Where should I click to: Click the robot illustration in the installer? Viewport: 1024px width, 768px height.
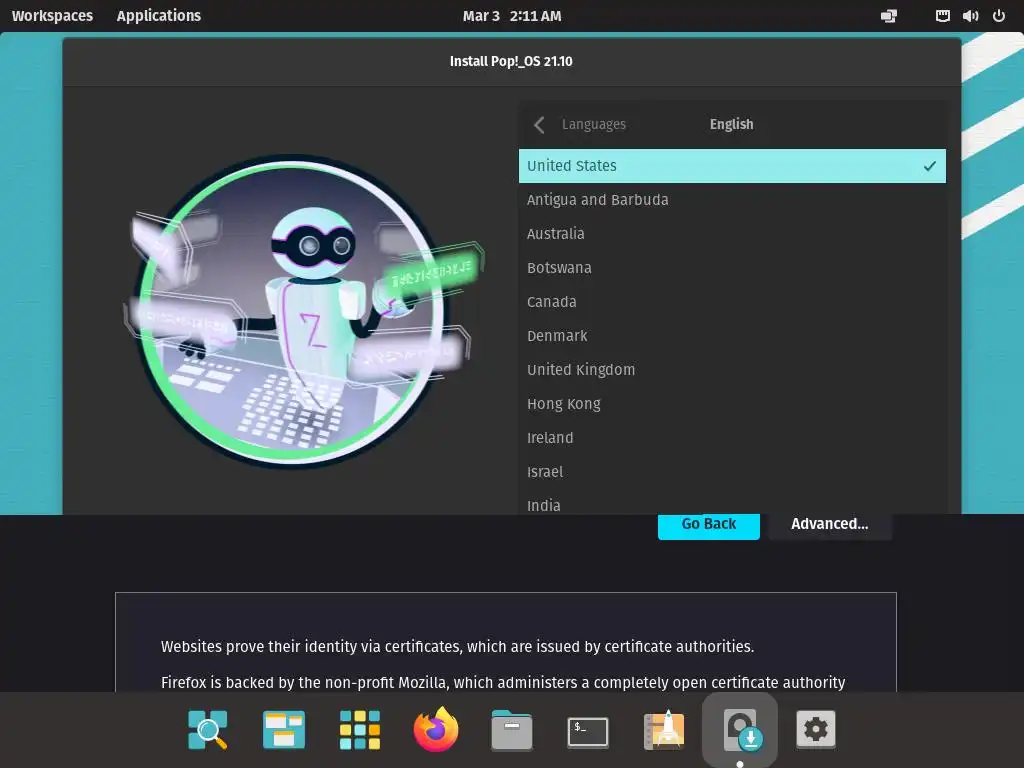click(303, 311)
